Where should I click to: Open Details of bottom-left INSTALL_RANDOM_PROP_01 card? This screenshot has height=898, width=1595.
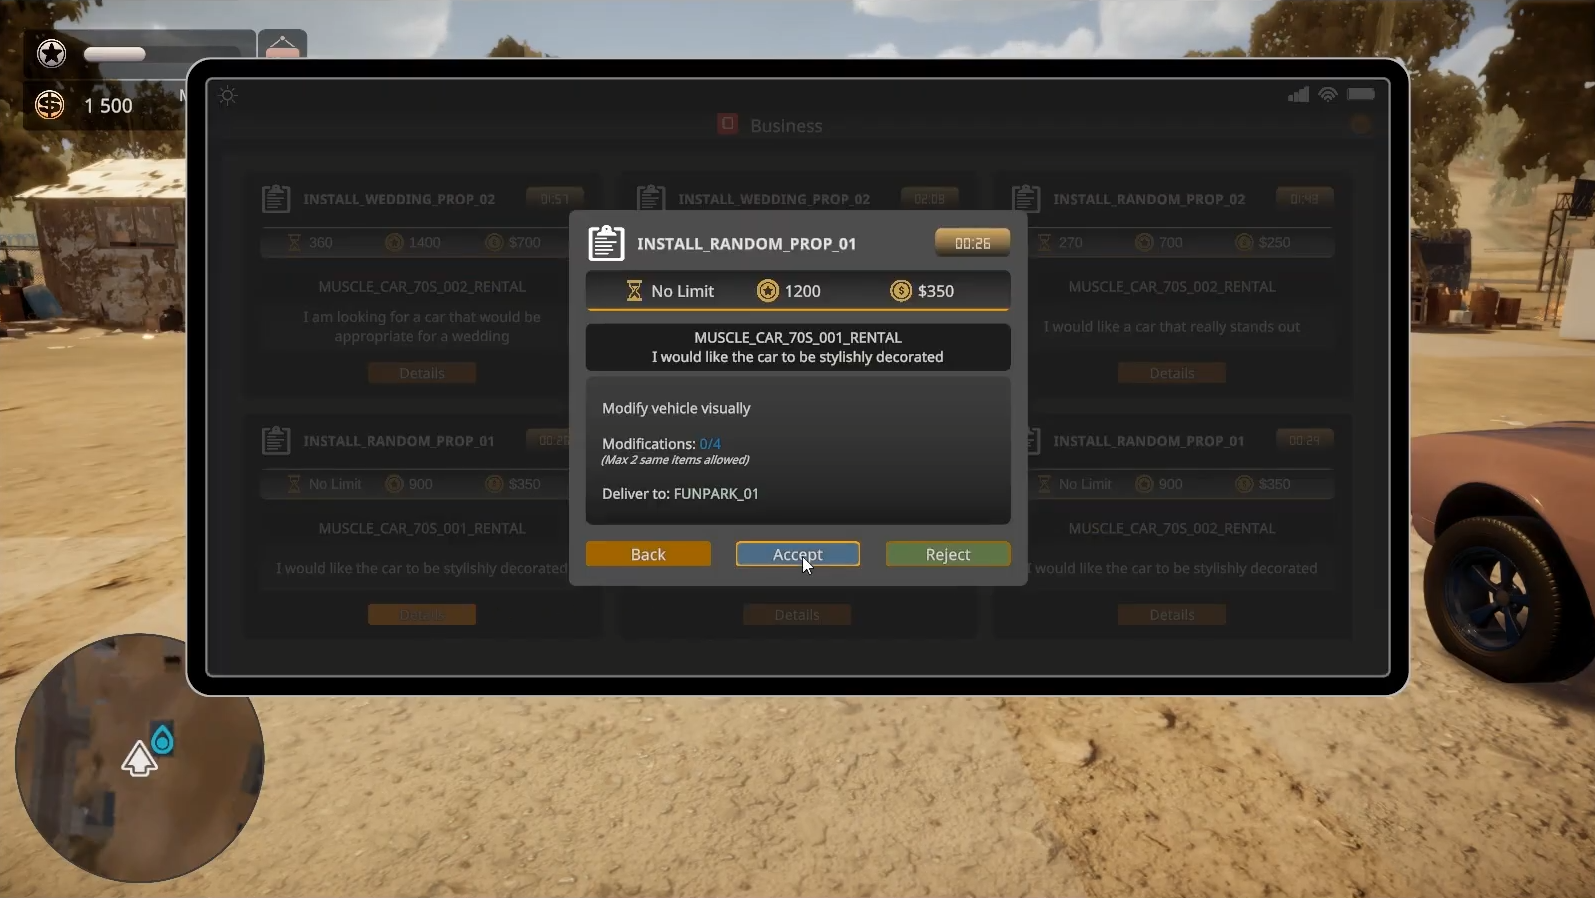(x=422, y=615)
